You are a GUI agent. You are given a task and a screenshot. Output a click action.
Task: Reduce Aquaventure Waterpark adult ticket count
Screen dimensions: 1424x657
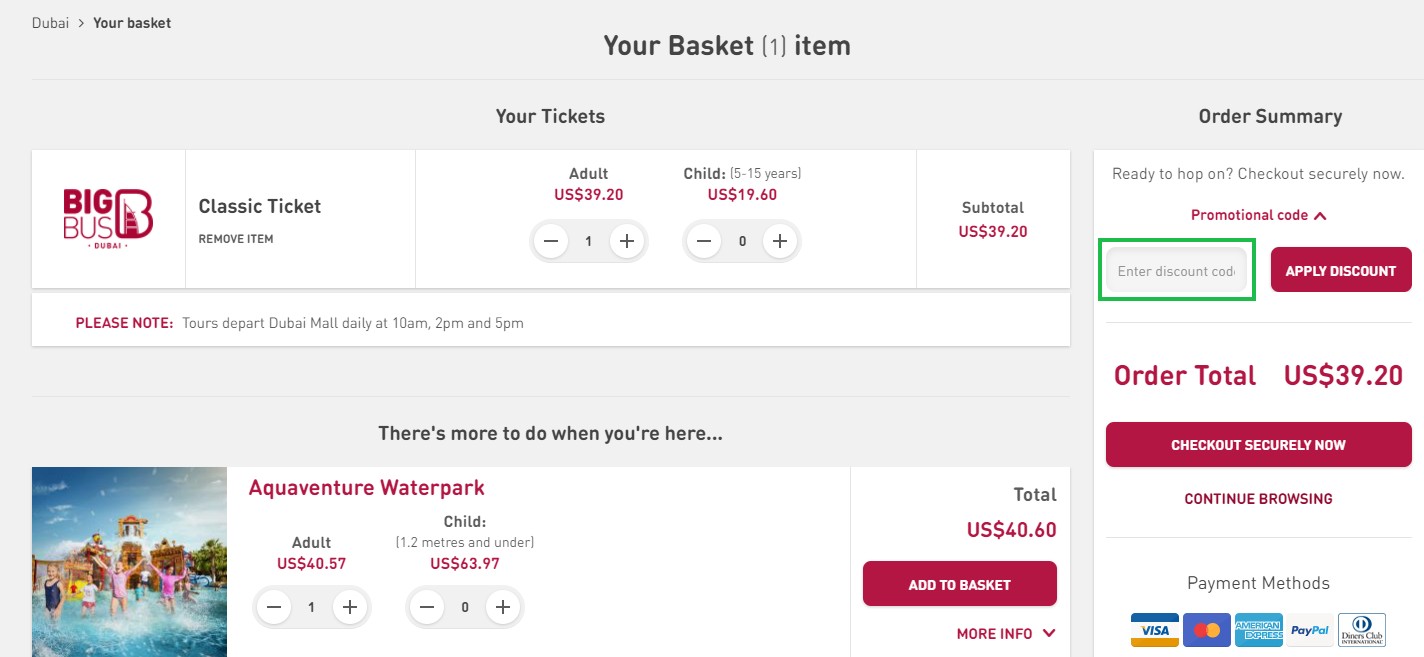[x=273, y=607]
